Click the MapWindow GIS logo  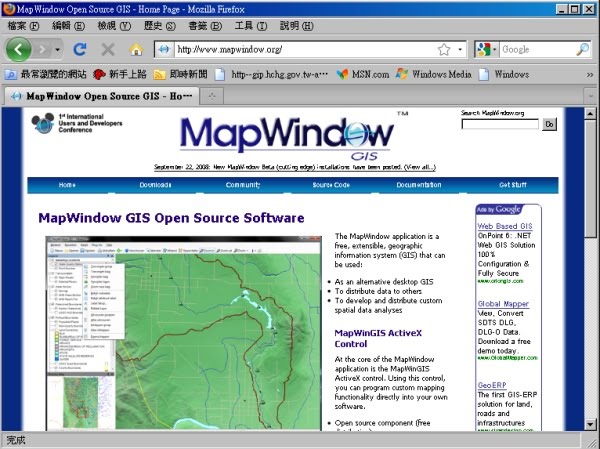point(287,138)
